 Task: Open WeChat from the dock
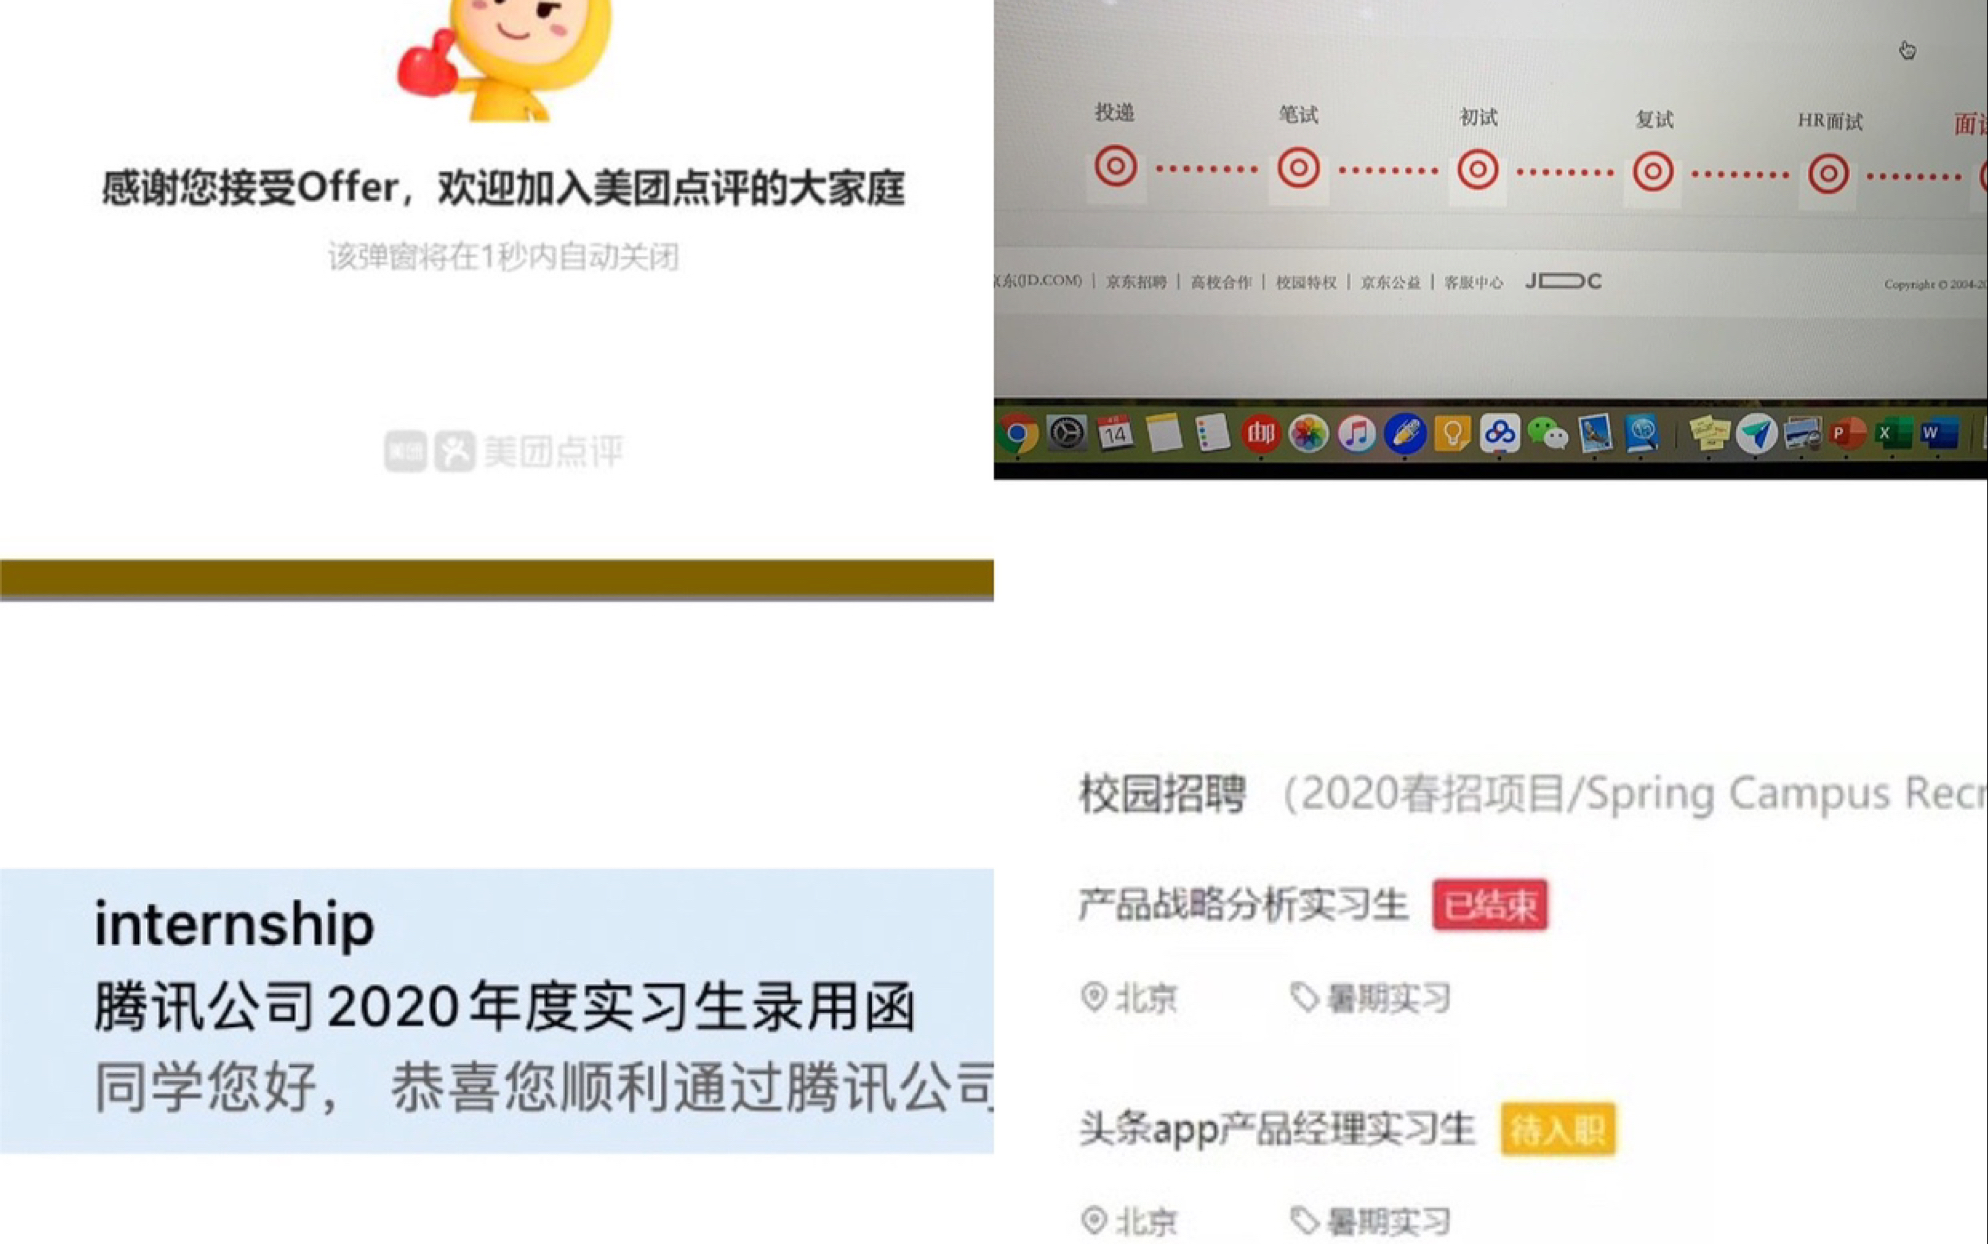(x=1548, y=434)
